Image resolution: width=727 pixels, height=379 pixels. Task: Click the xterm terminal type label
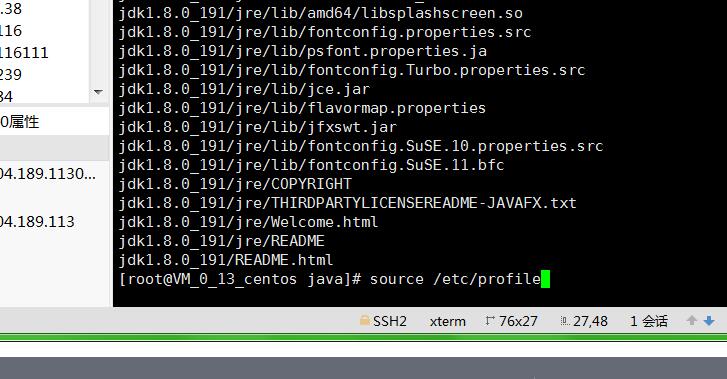(x=447, y=321)
